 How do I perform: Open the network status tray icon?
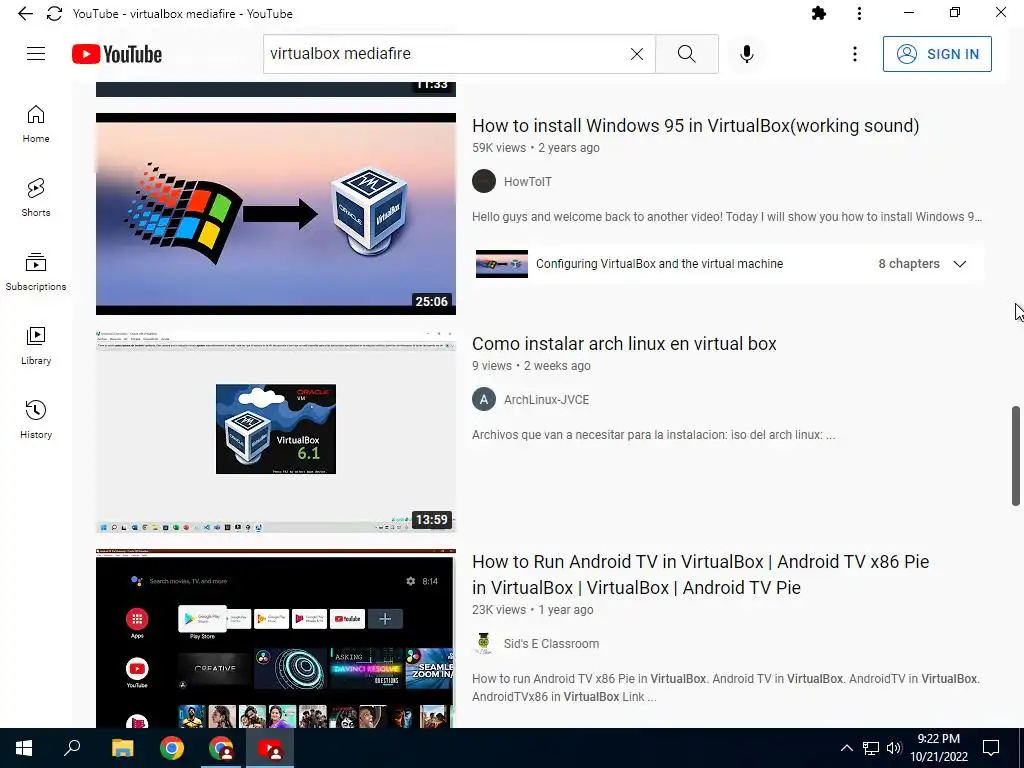click(x=871, y=748)
